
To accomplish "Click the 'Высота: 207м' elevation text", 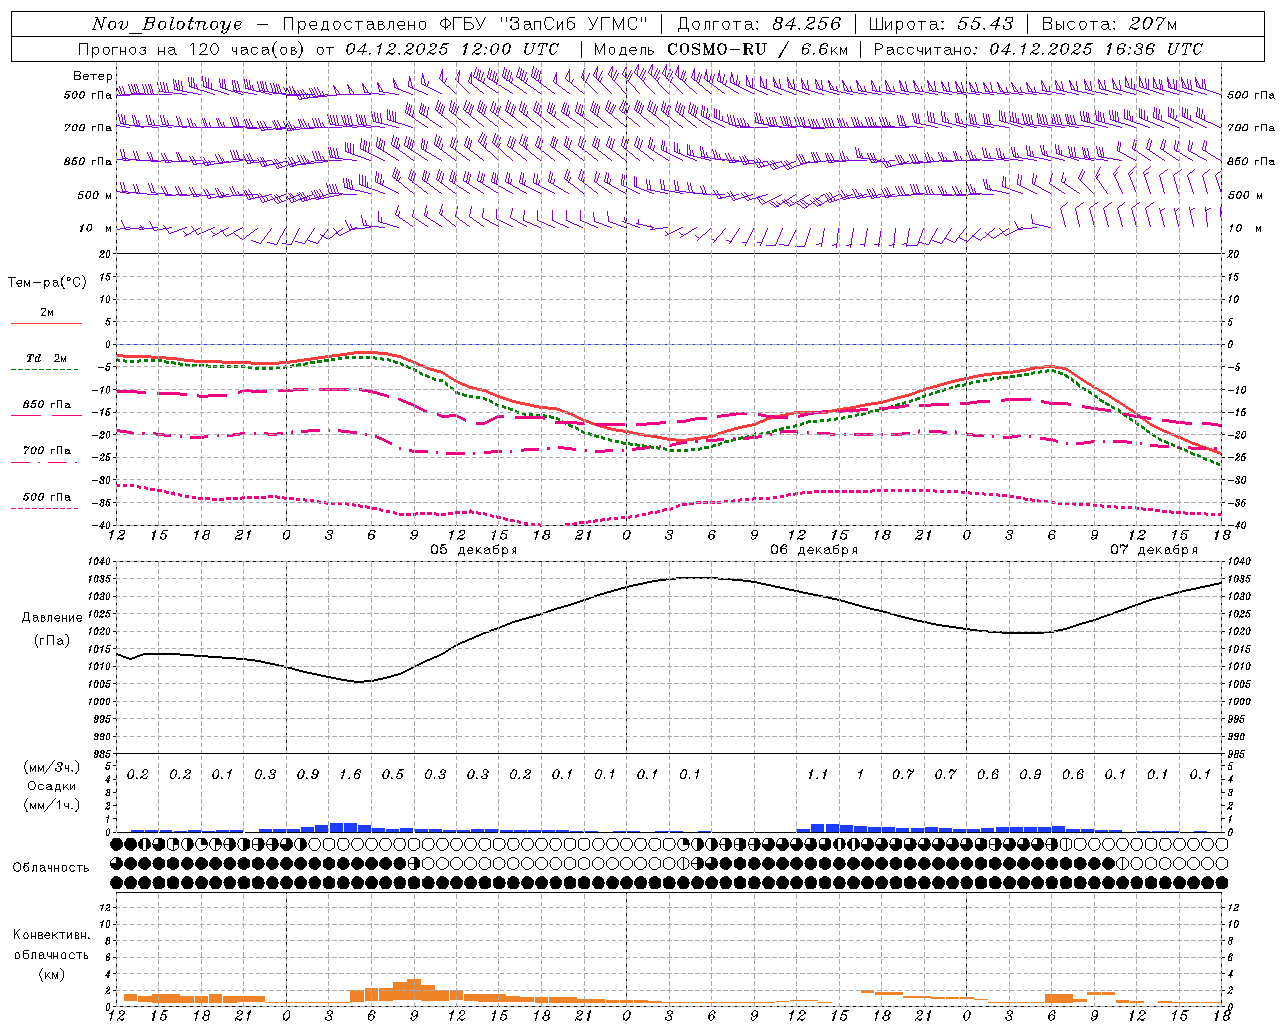I will point(1109,24).
